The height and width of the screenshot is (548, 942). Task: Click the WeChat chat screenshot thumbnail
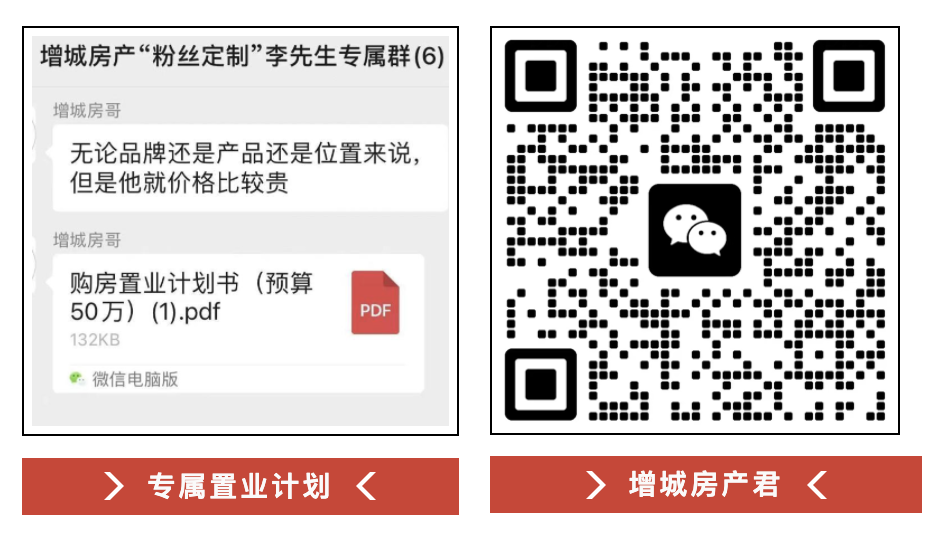click(240, 231)
